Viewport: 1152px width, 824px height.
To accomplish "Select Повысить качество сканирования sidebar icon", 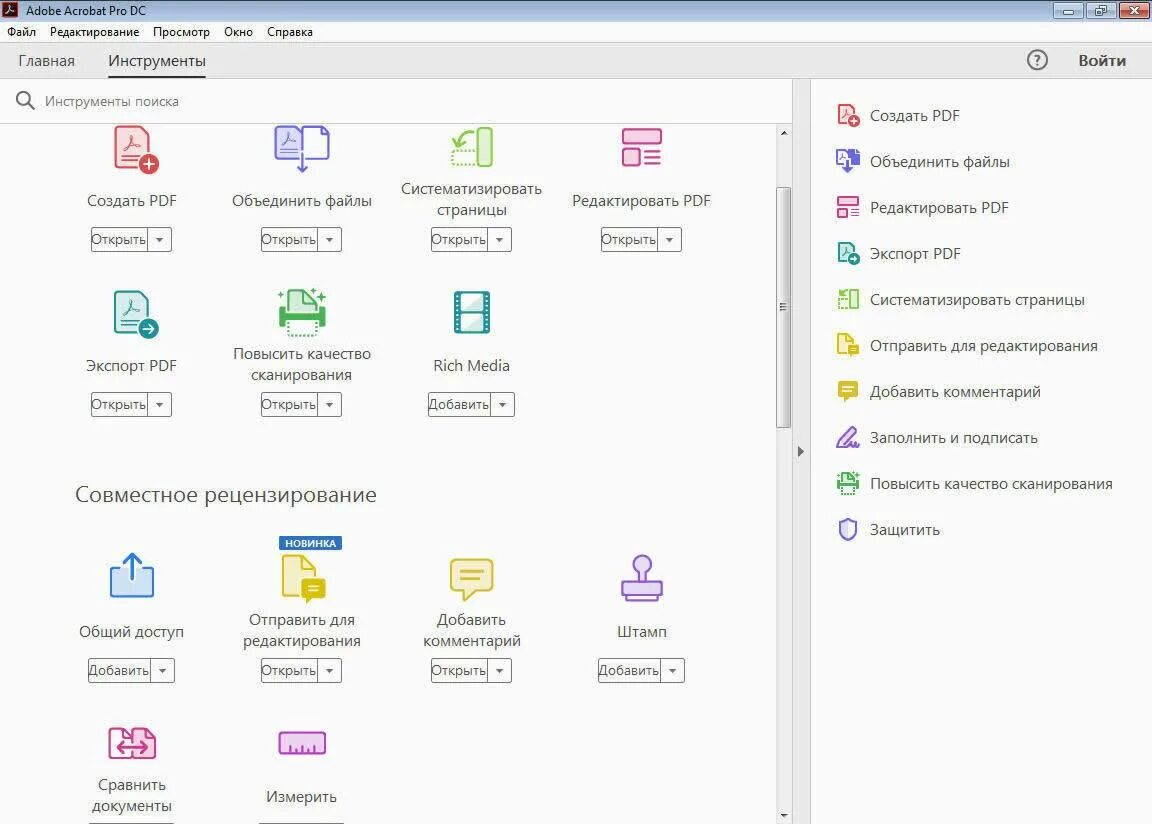I will click(x=848, y=483).
